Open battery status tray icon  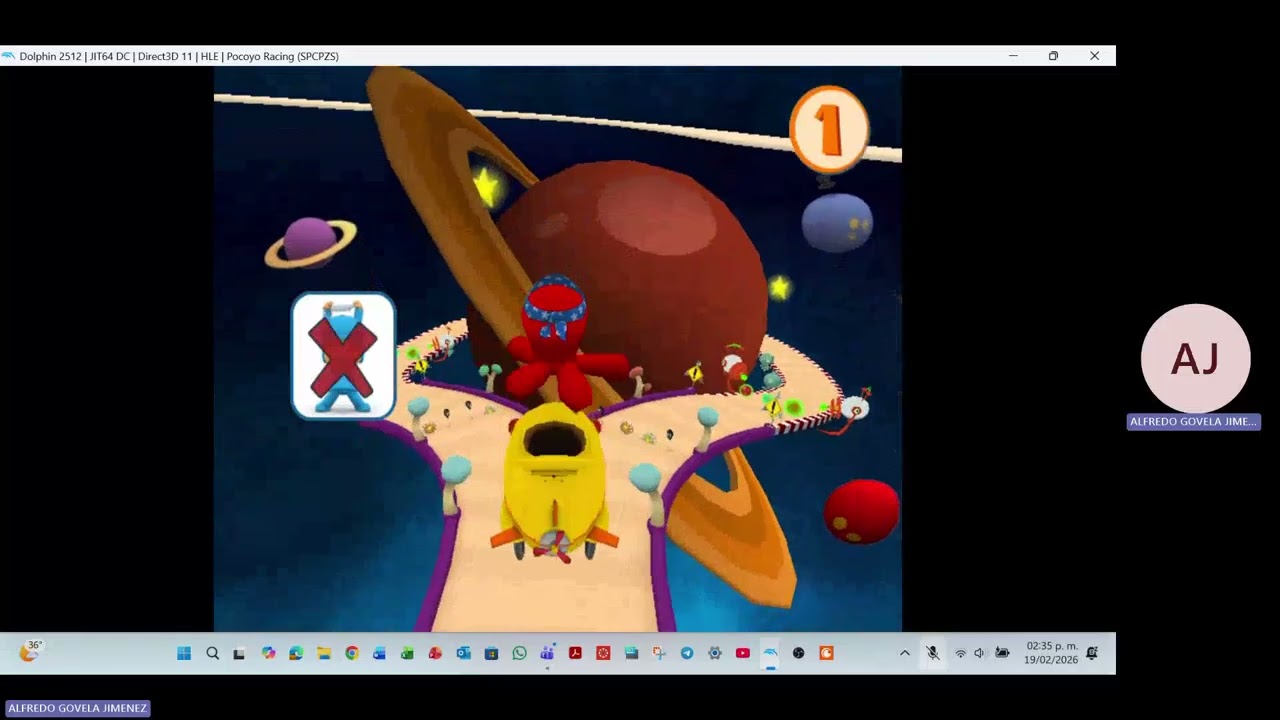1002,653
